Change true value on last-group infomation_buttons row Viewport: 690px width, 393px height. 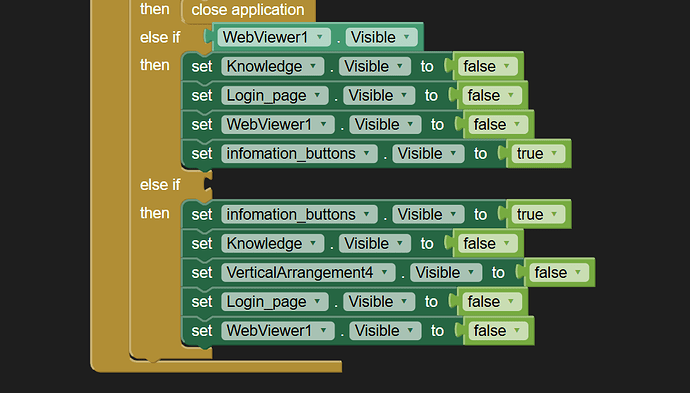pos(539,214)
